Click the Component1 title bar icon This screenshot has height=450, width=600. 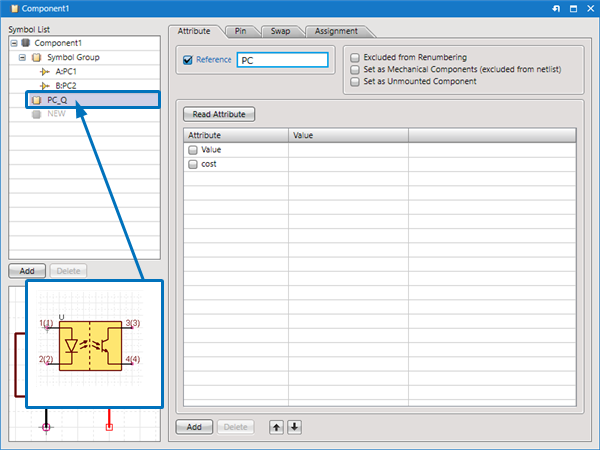(x=14, y=8)
